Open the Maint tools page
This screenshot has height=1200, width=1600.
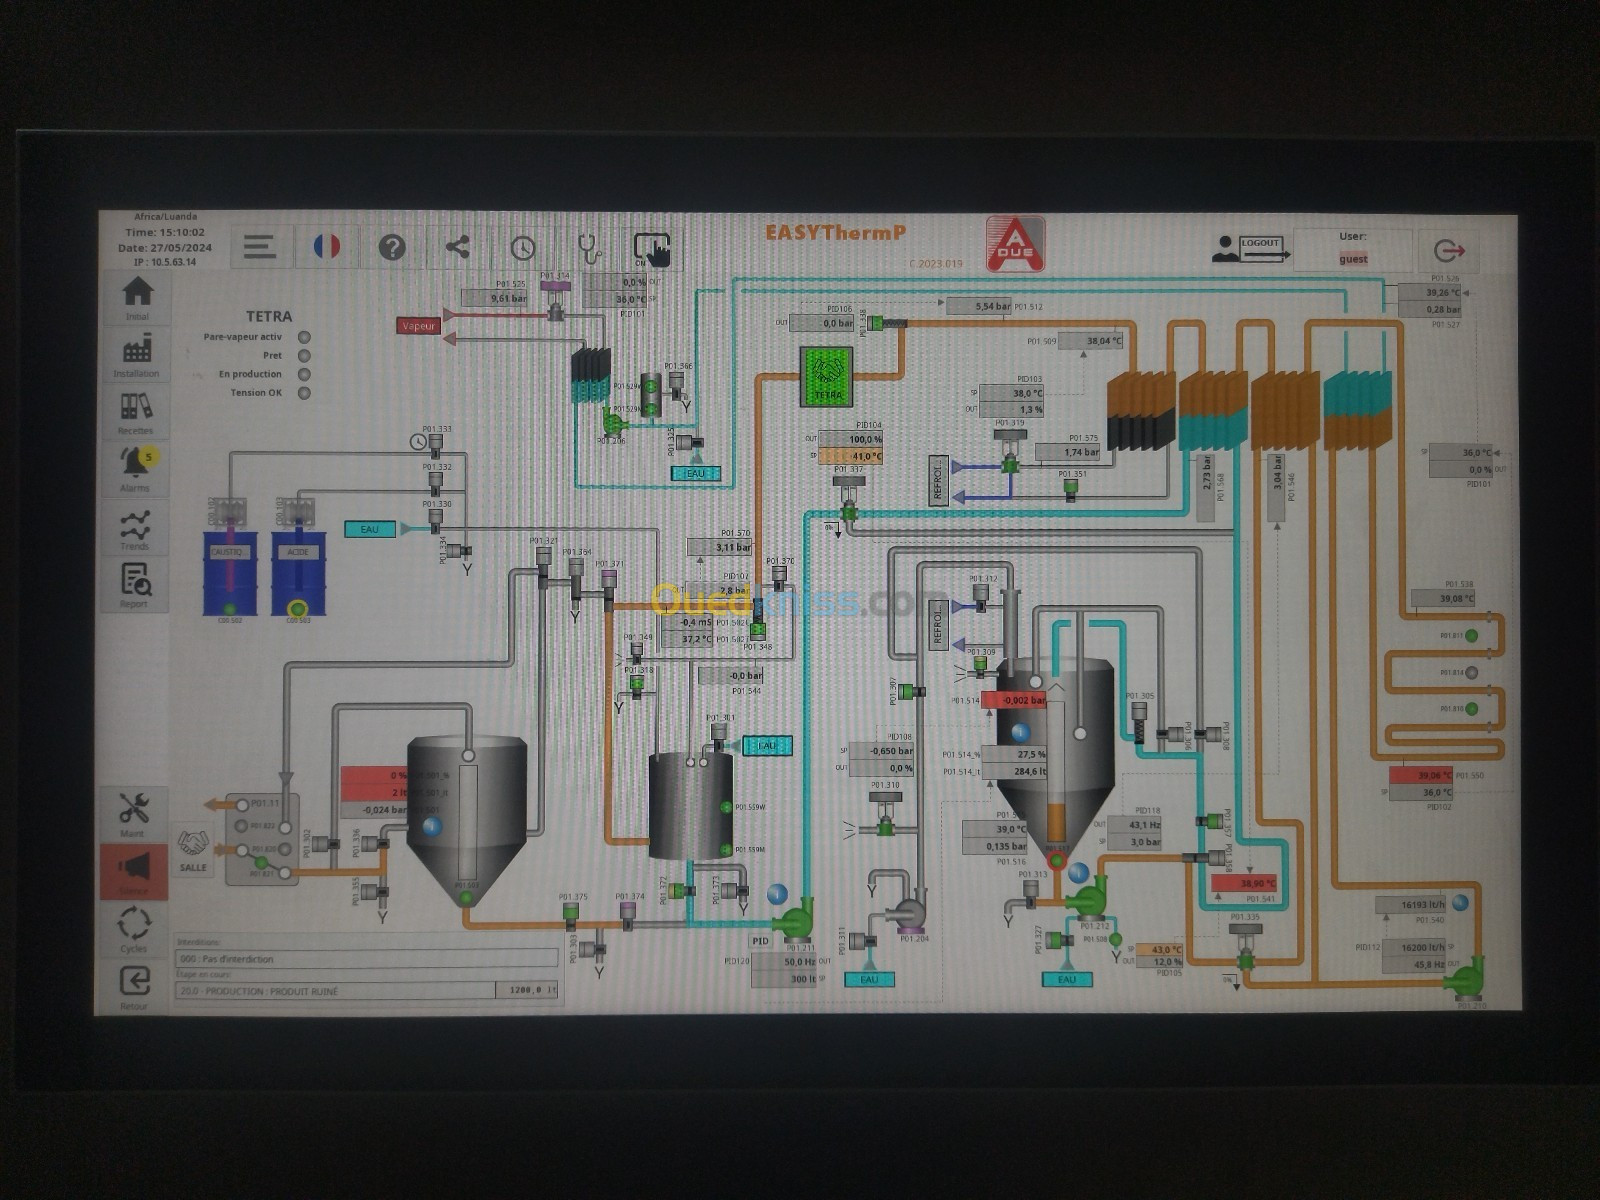tap(133, 814)
